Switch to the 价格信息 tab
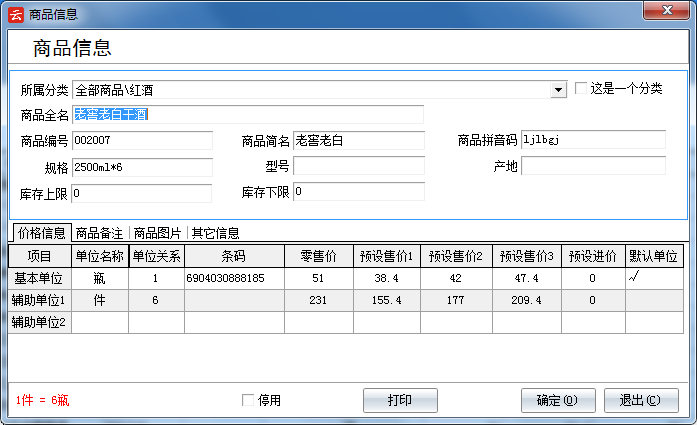The image size is (697, 425). point(42,233)
